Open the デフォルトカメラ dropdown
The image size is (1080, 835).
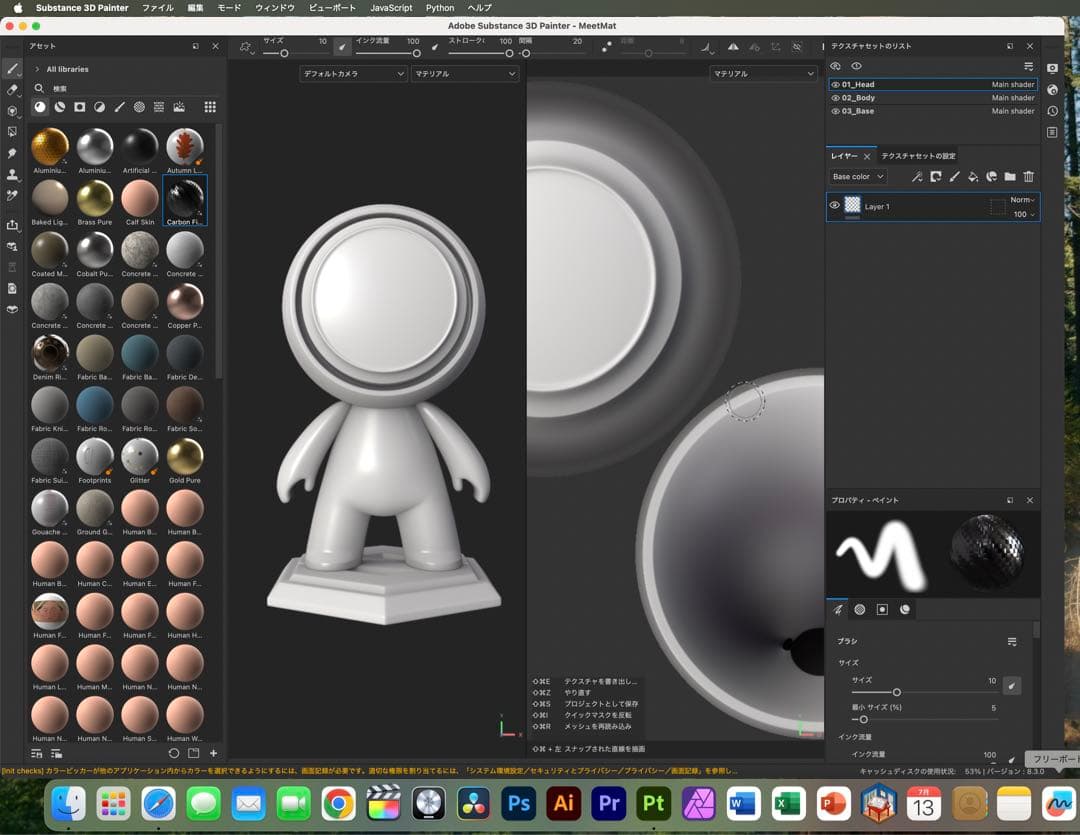pos(352,73)
